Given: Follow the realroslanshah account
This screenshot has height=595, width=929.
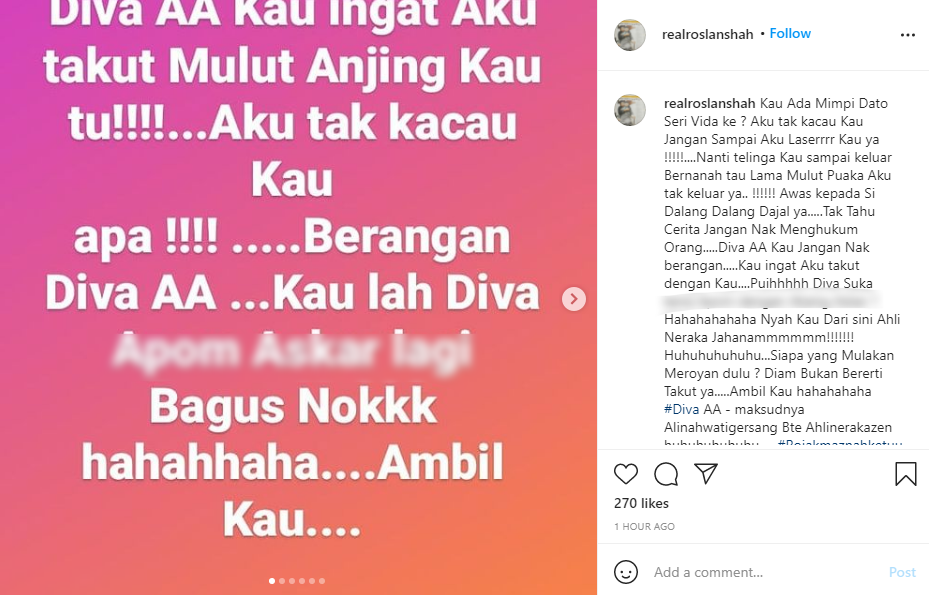Looking at the screenshot, I should (x=790, y=34).
